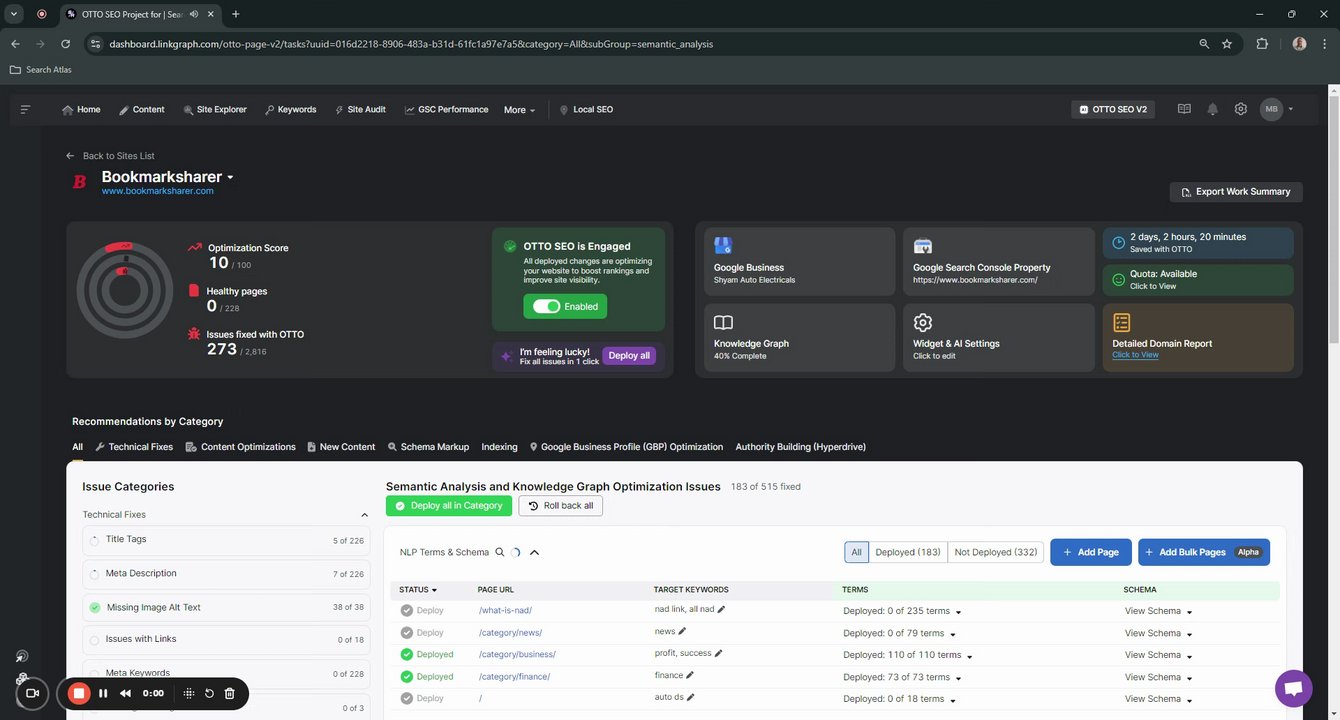Click the Export Work Summary button
The image size is (1340, 720).
[x=1236, y=192]
